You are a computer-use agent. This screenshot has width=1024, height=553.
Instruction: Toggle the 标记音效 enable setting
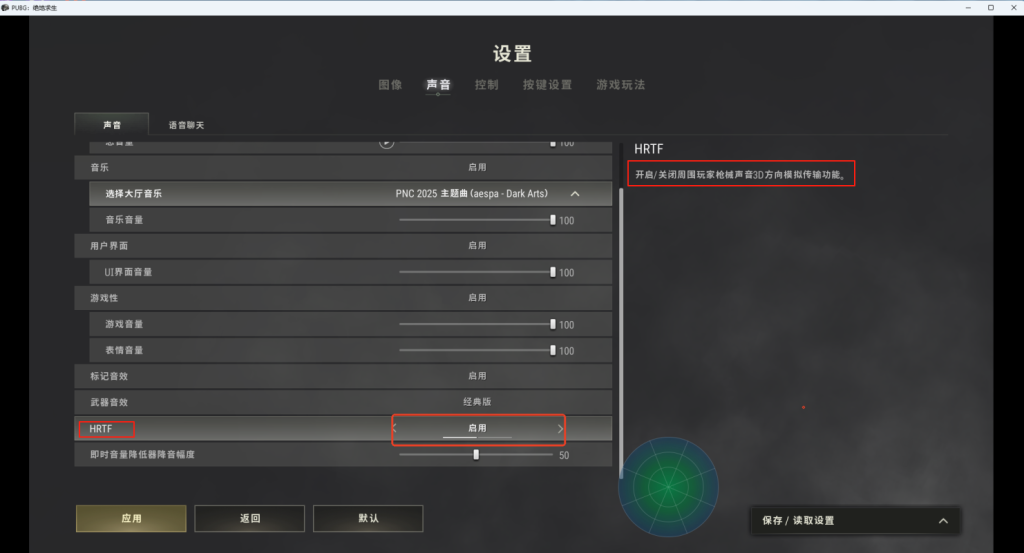click(477, 376)
